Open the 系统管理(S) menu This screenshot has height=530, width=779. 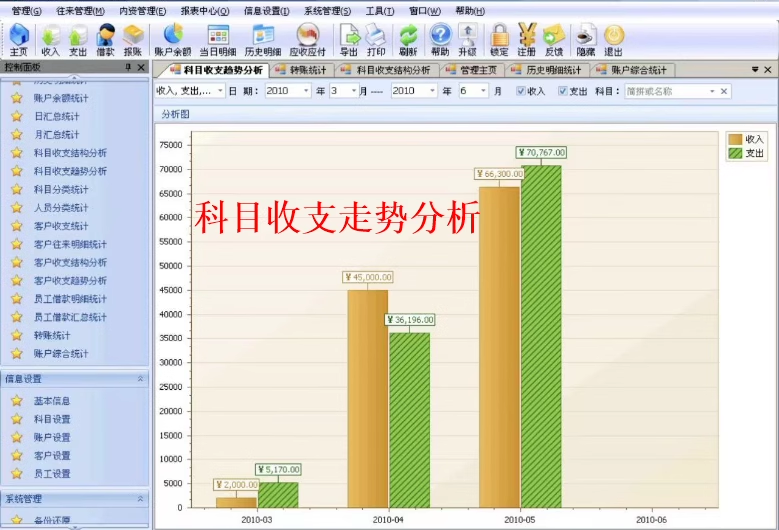[x=327, y=11]
